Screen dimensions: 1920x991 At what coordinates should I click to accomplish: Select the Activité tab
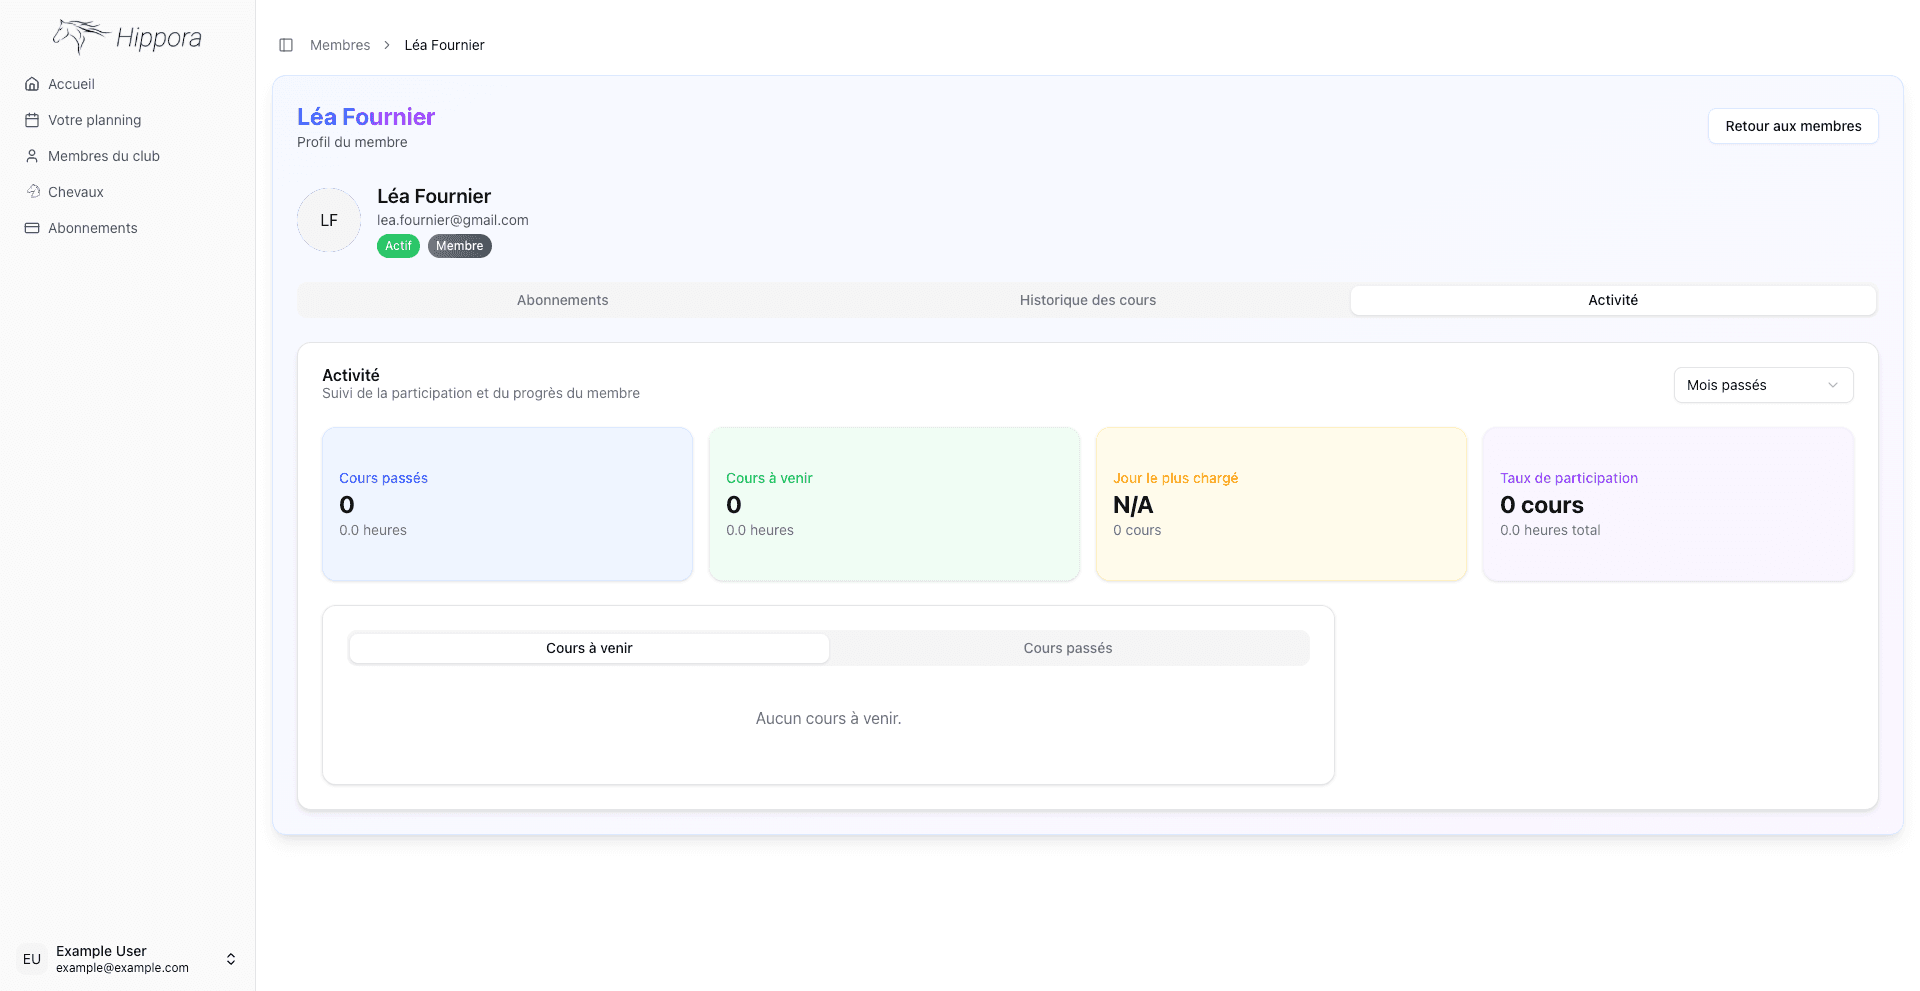[1612, 300]
